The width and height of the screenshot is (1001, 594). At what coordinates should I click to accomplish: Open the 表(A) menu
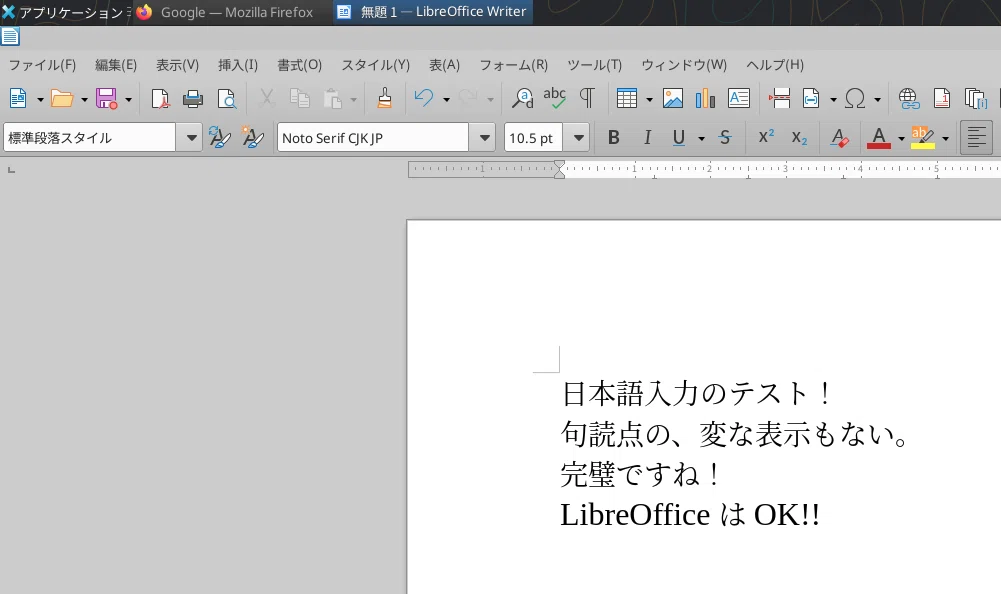click(444, 65)
